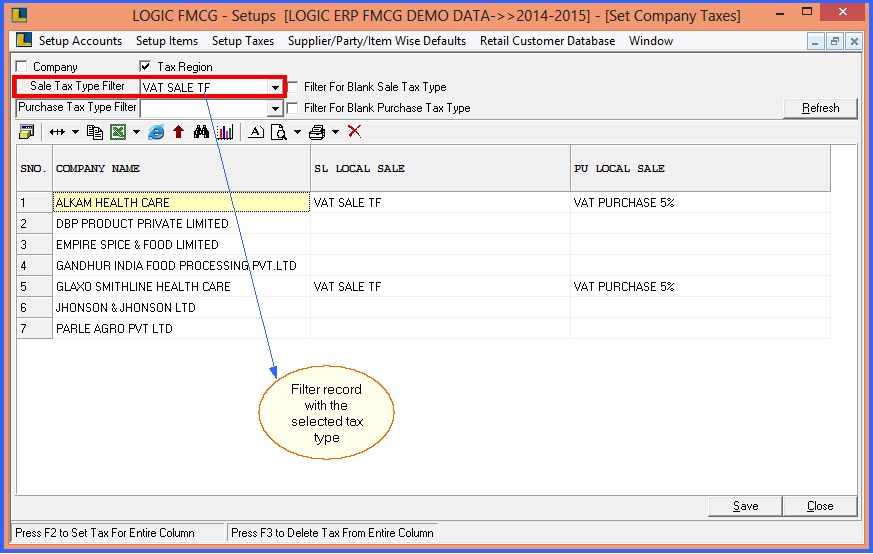Viewport: 873px width, 554px height.
Task: Open the Window menu
Action: [651, 41]
